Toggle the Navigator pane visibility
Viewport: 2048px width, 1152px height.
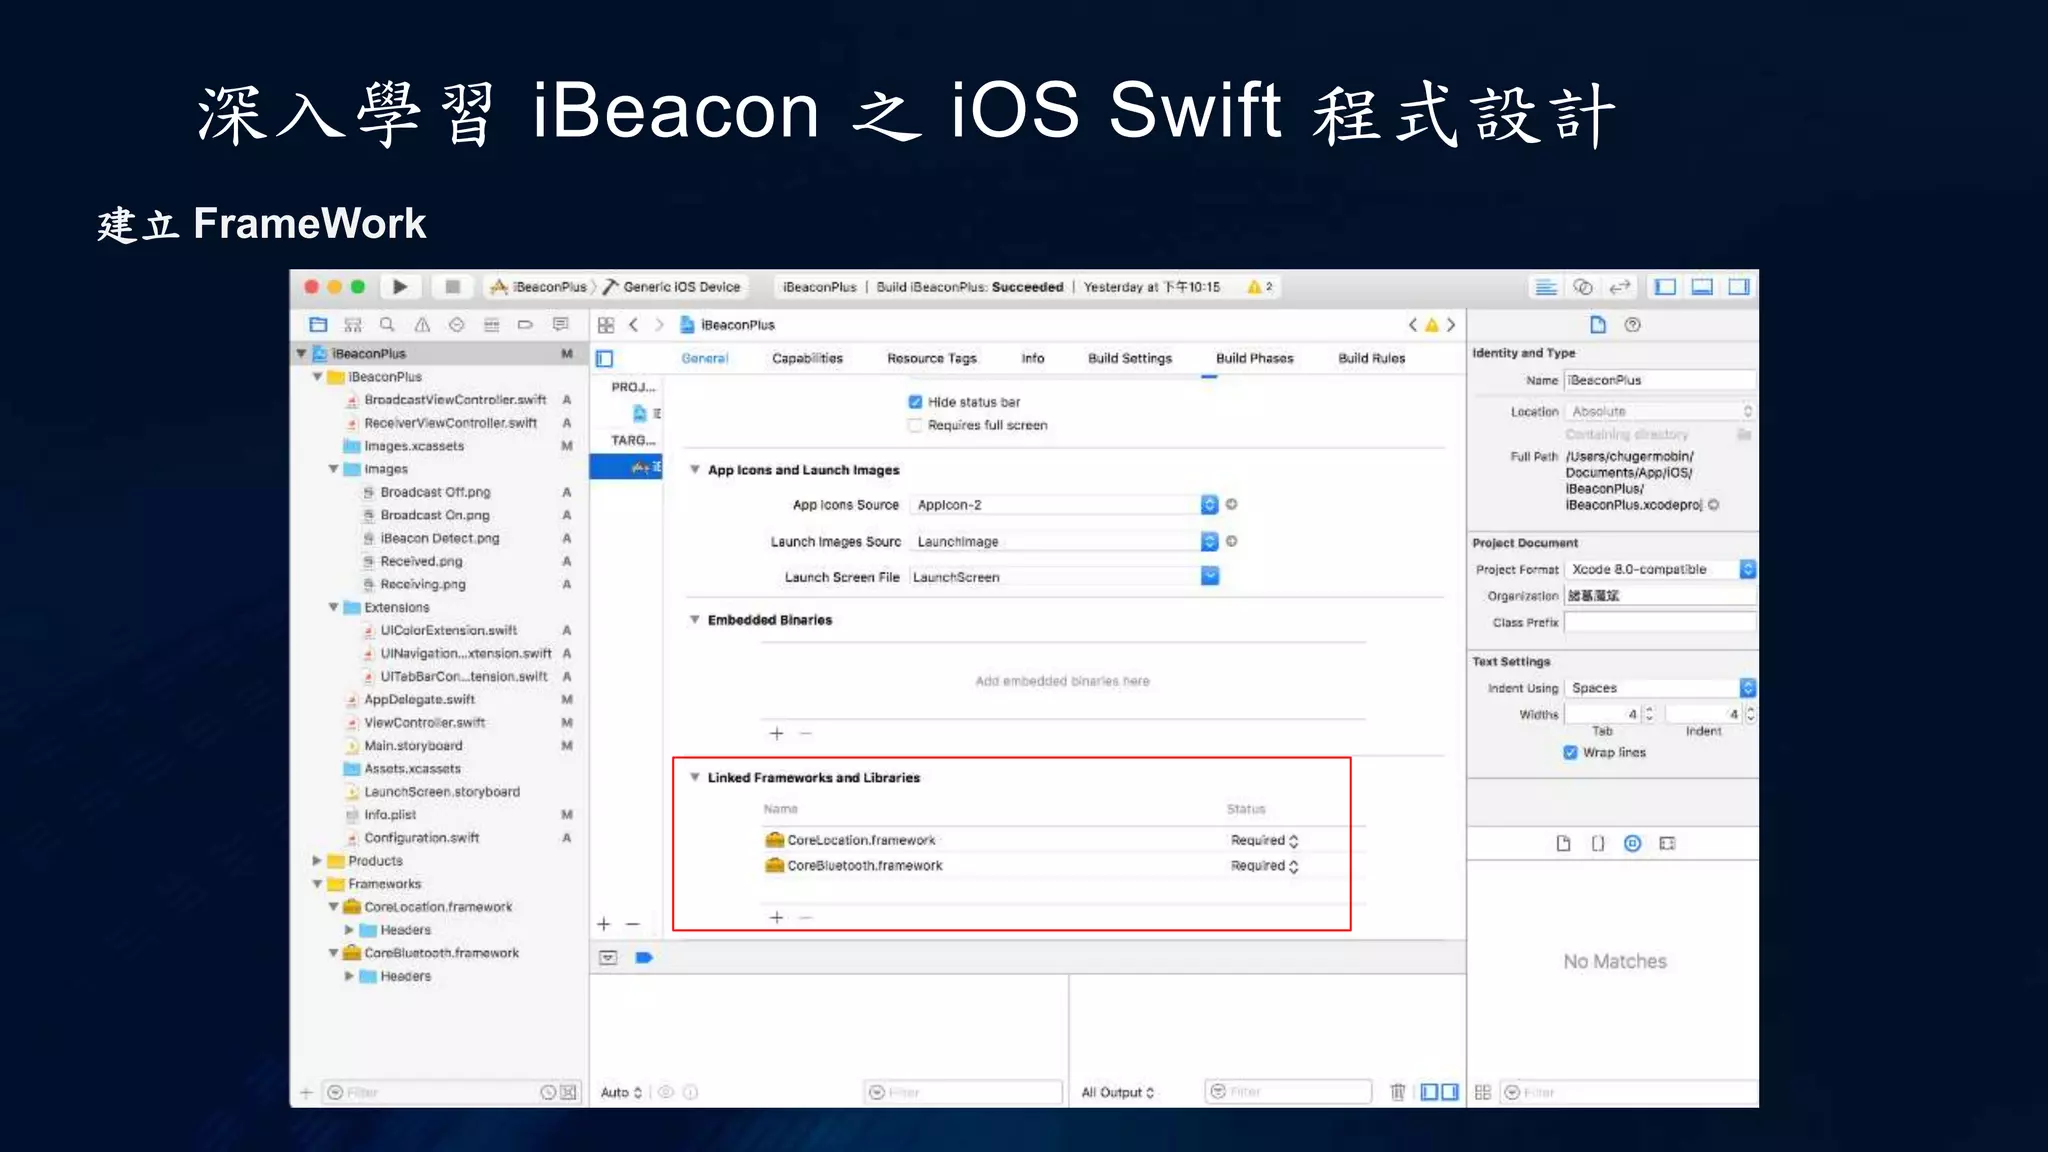pos(1665,287)
